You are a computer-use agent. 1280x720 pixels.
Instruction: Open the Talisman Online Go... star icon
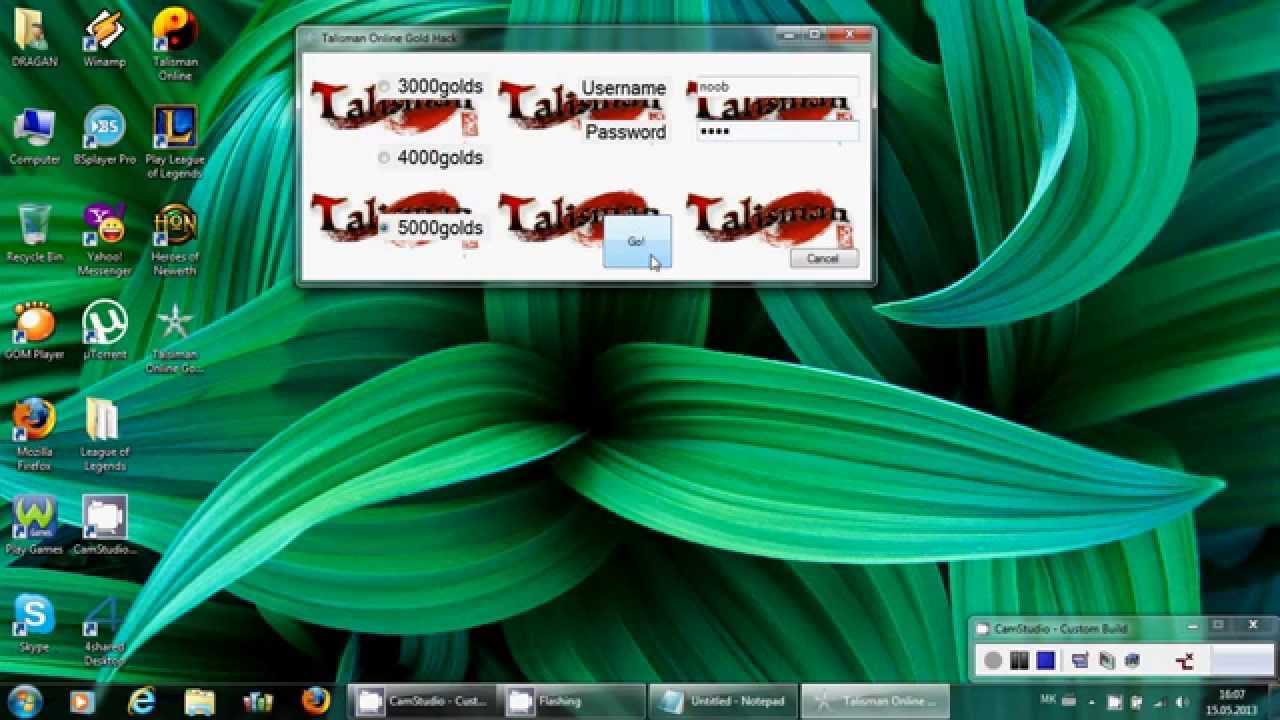tap(175, 338)
